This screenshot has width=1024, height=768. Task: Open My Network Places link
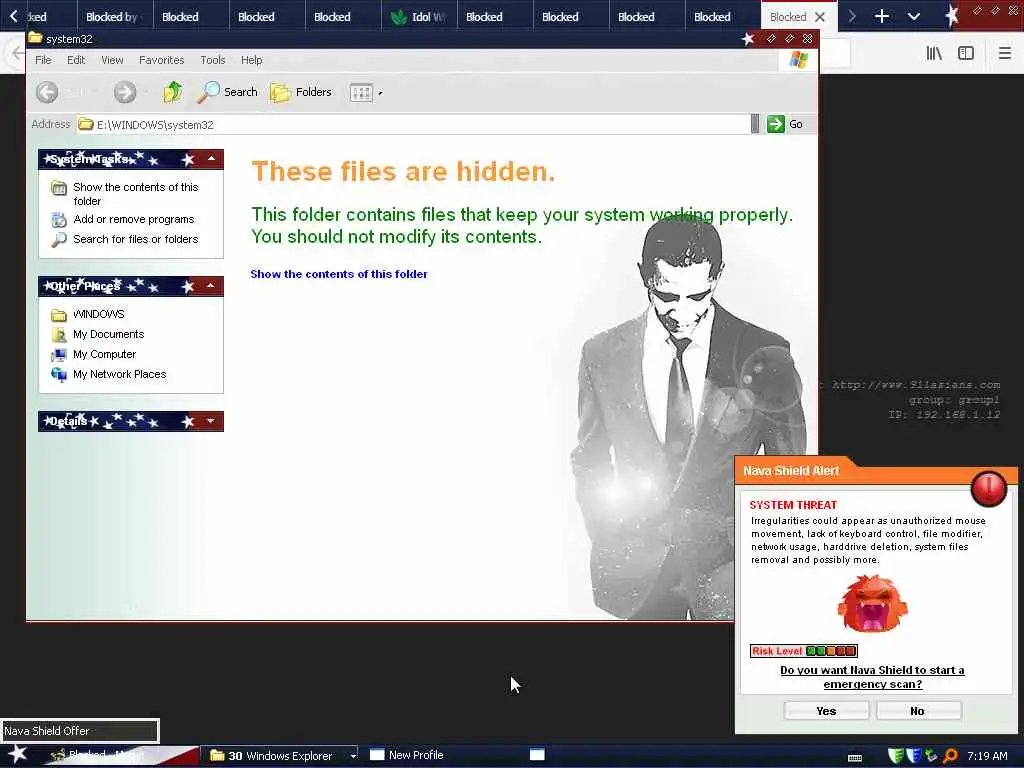[x=120, y=374]
